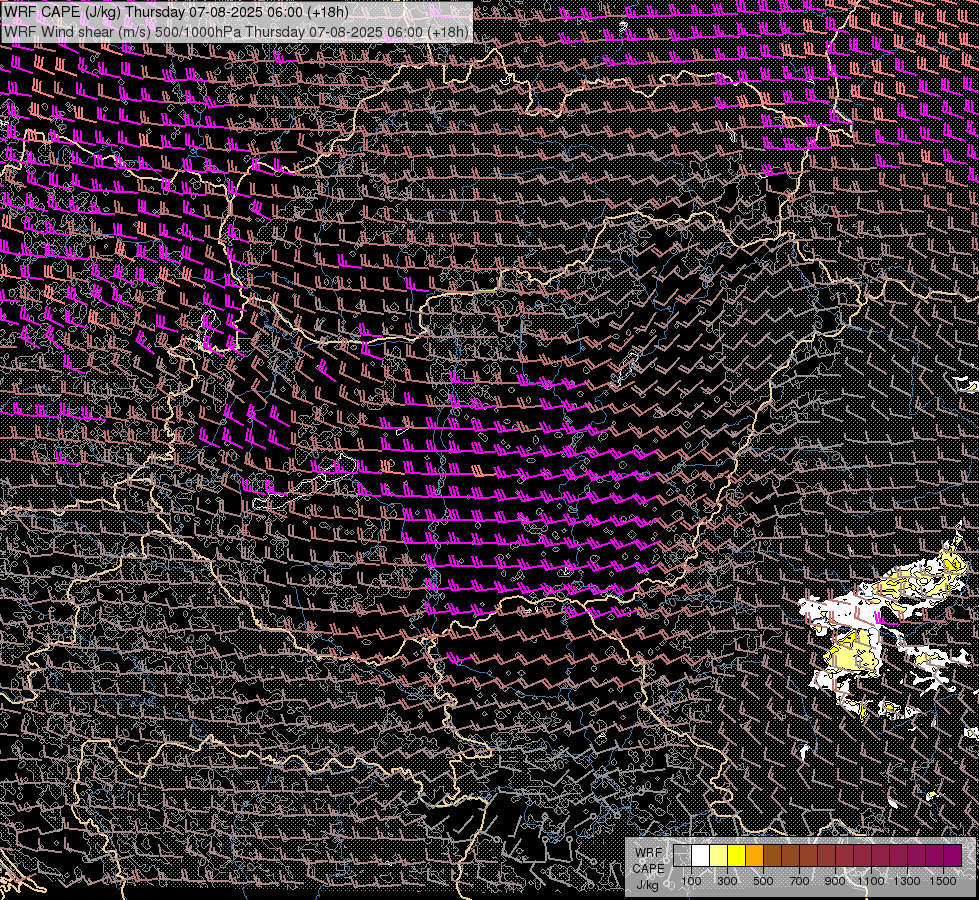The width and height of the screenshot is (979, 900).
Task: Click the legend value 1300
Action: (x=907, y=881)
